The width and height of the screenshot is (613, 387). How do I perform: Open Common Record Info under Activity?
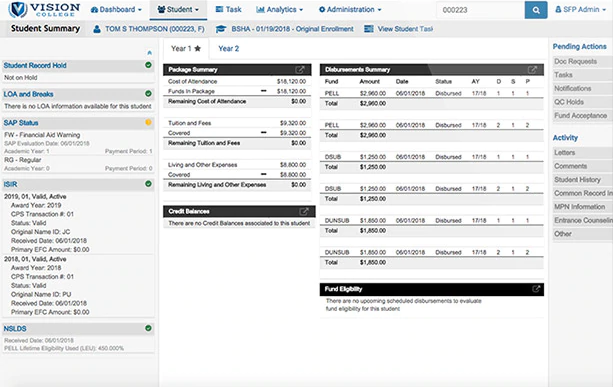pyautogui.click(x=583, y=193)
